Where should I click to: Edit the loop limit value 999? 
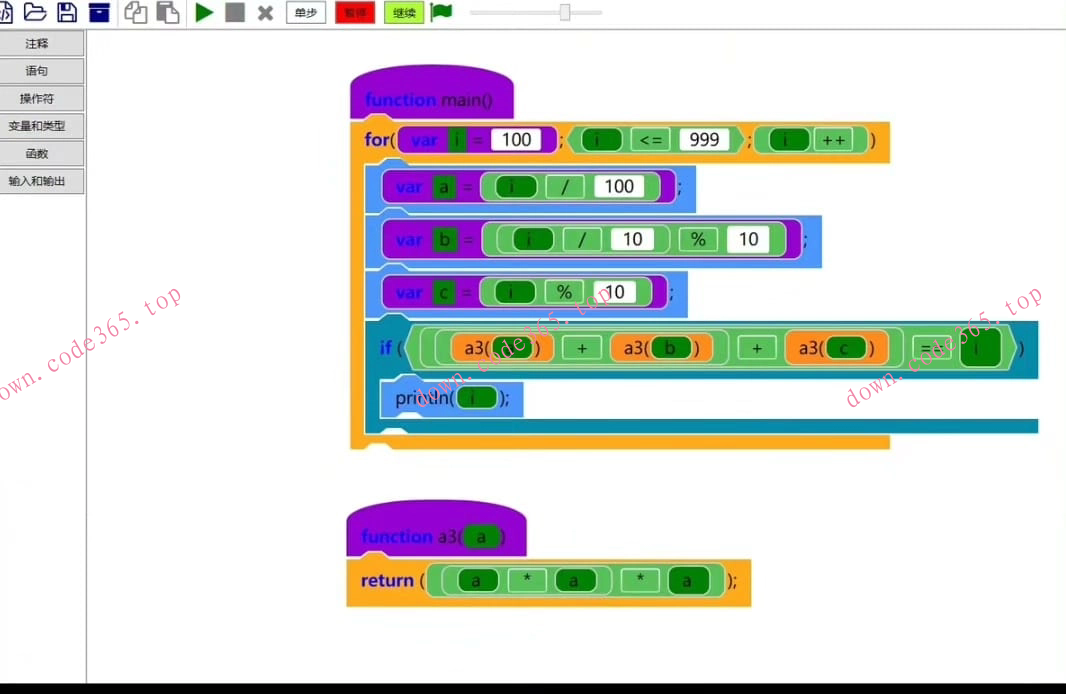click(704, 139)
